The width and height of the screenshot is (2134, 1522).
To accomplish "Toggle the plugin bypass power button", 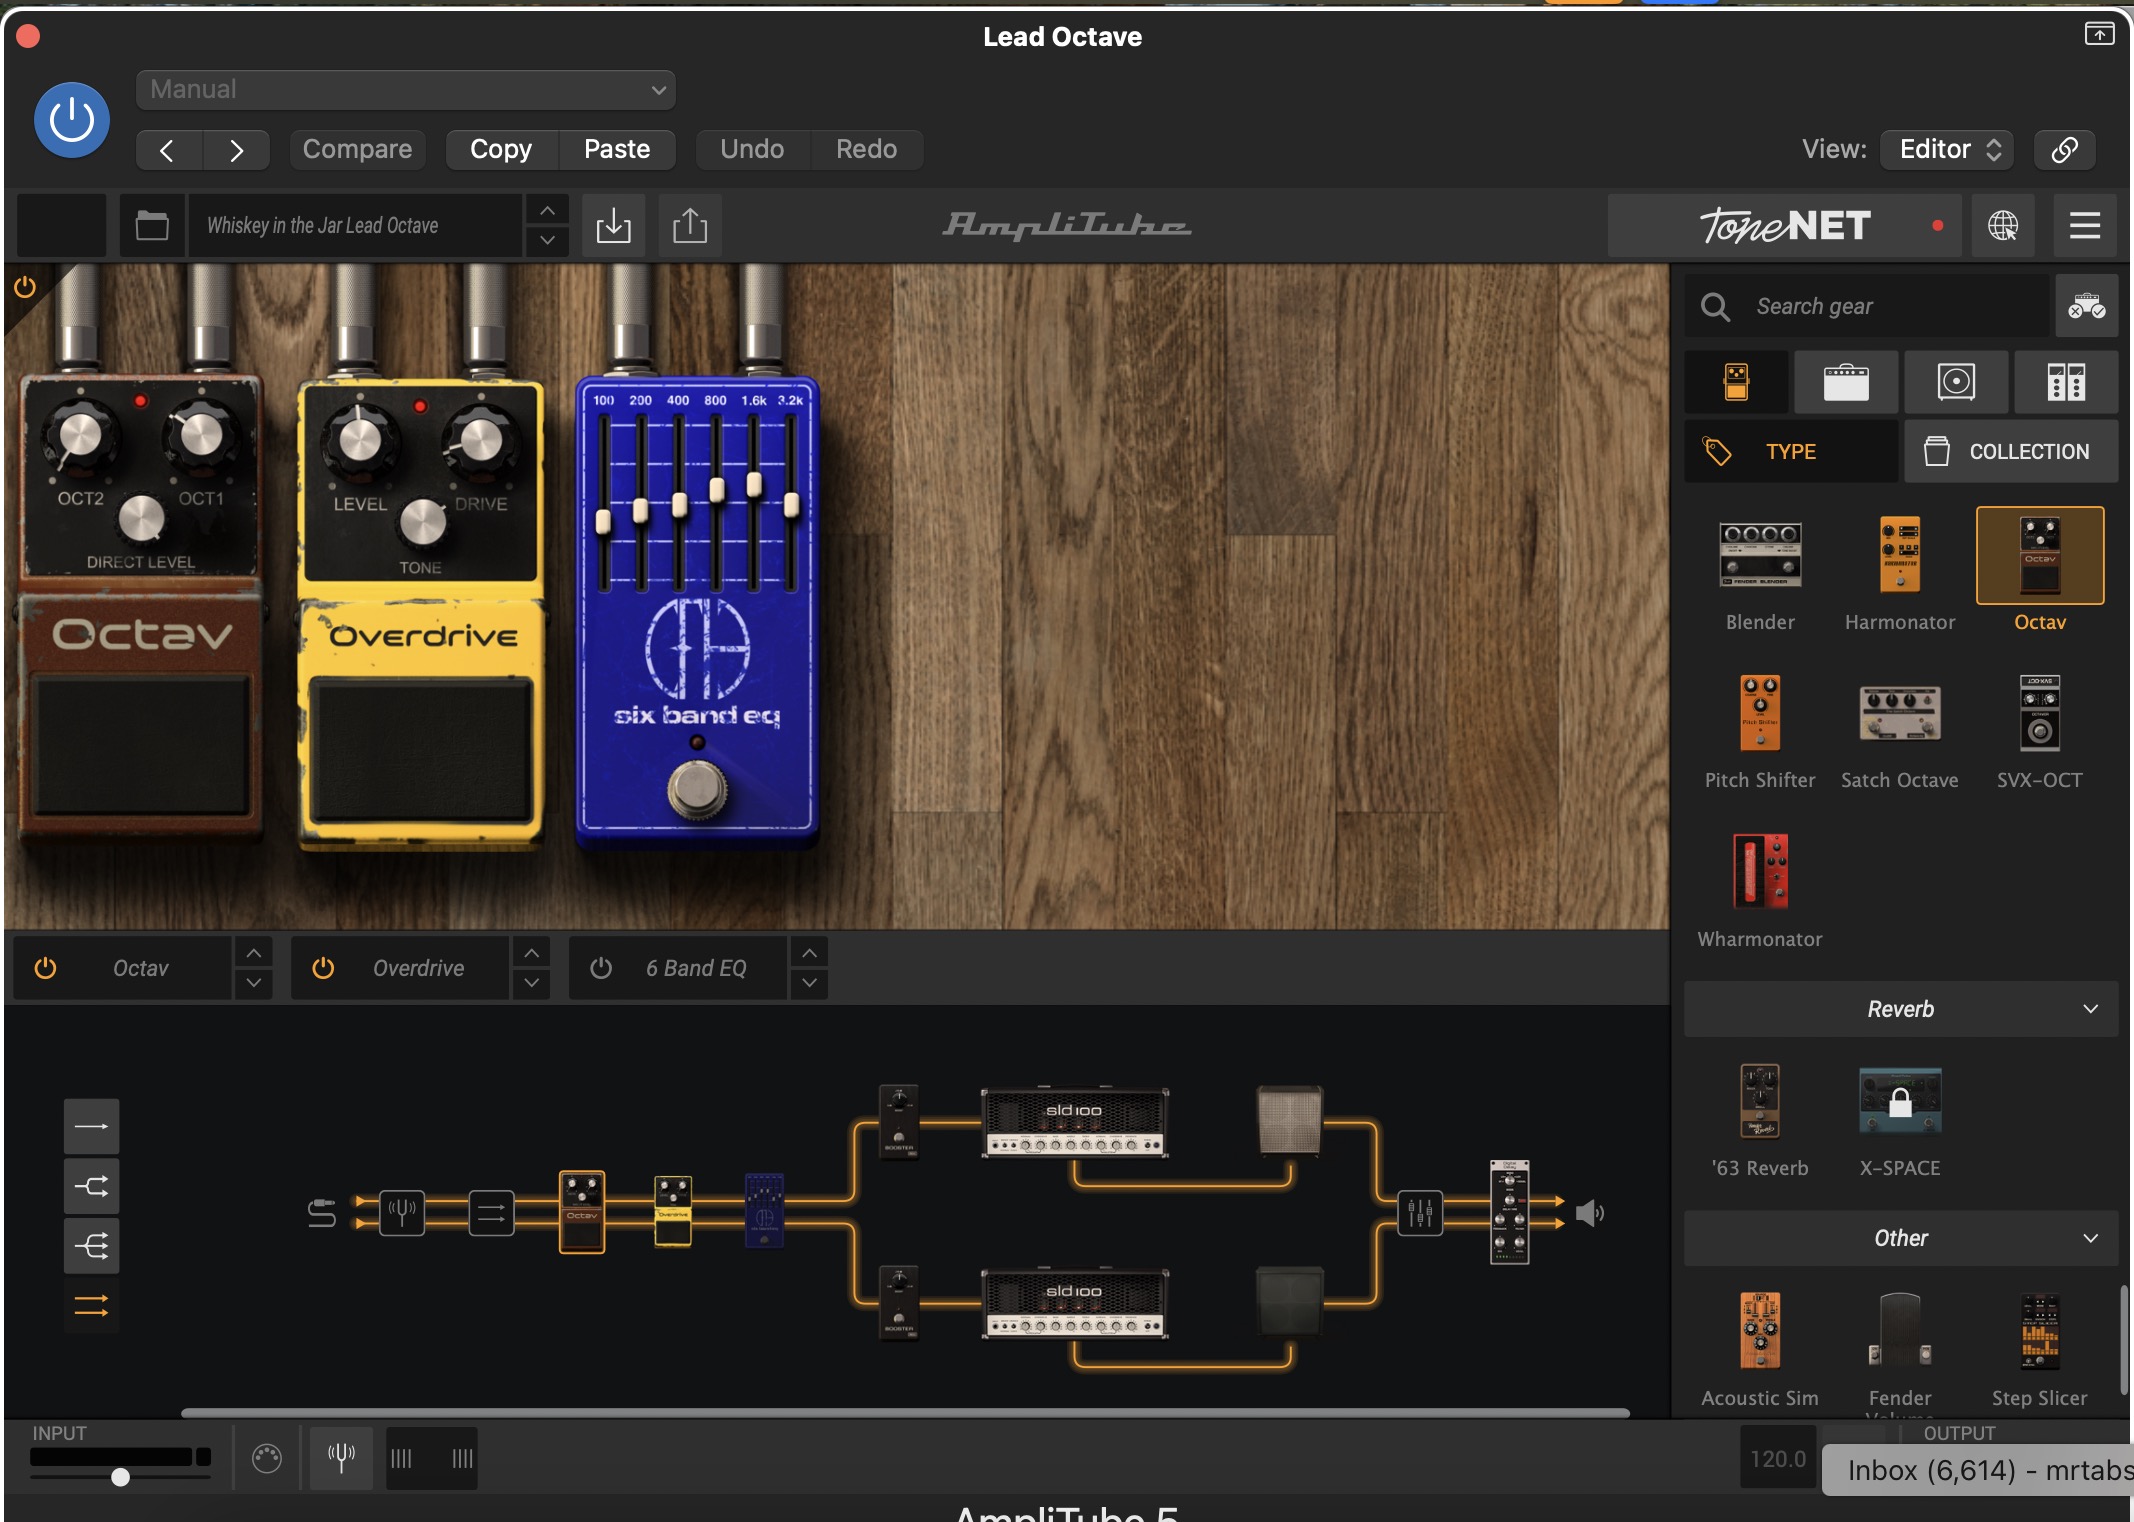I will click(72, 120).
